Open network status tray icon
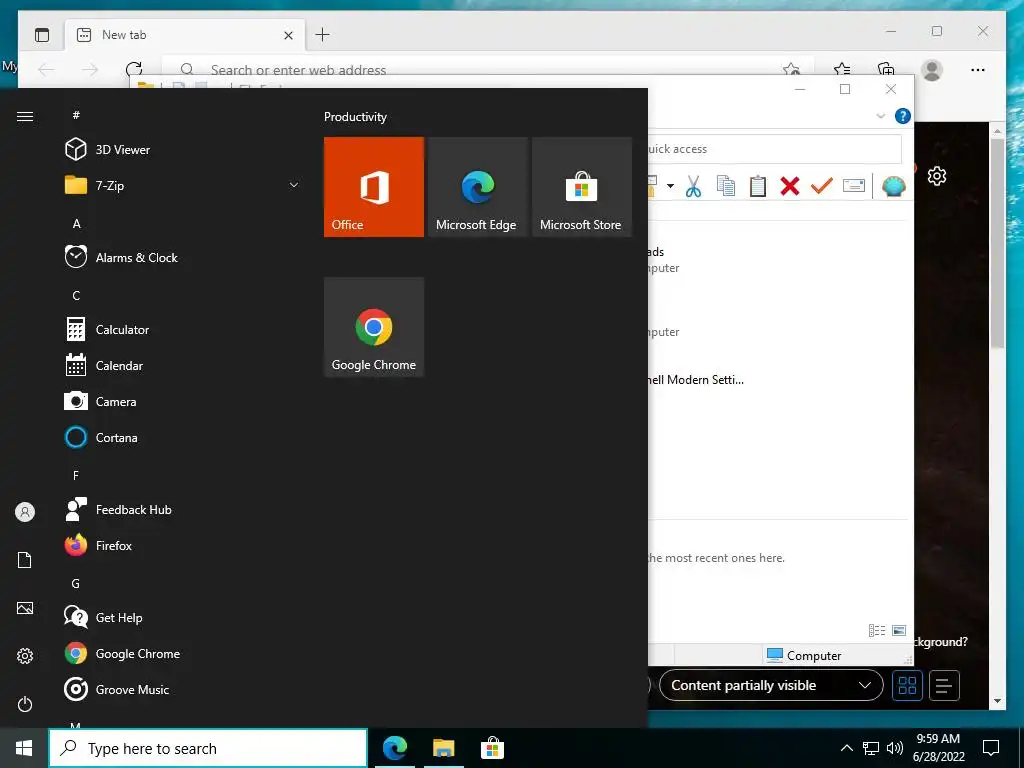This screenshot has height=768, width=1024. coord(871,748)
